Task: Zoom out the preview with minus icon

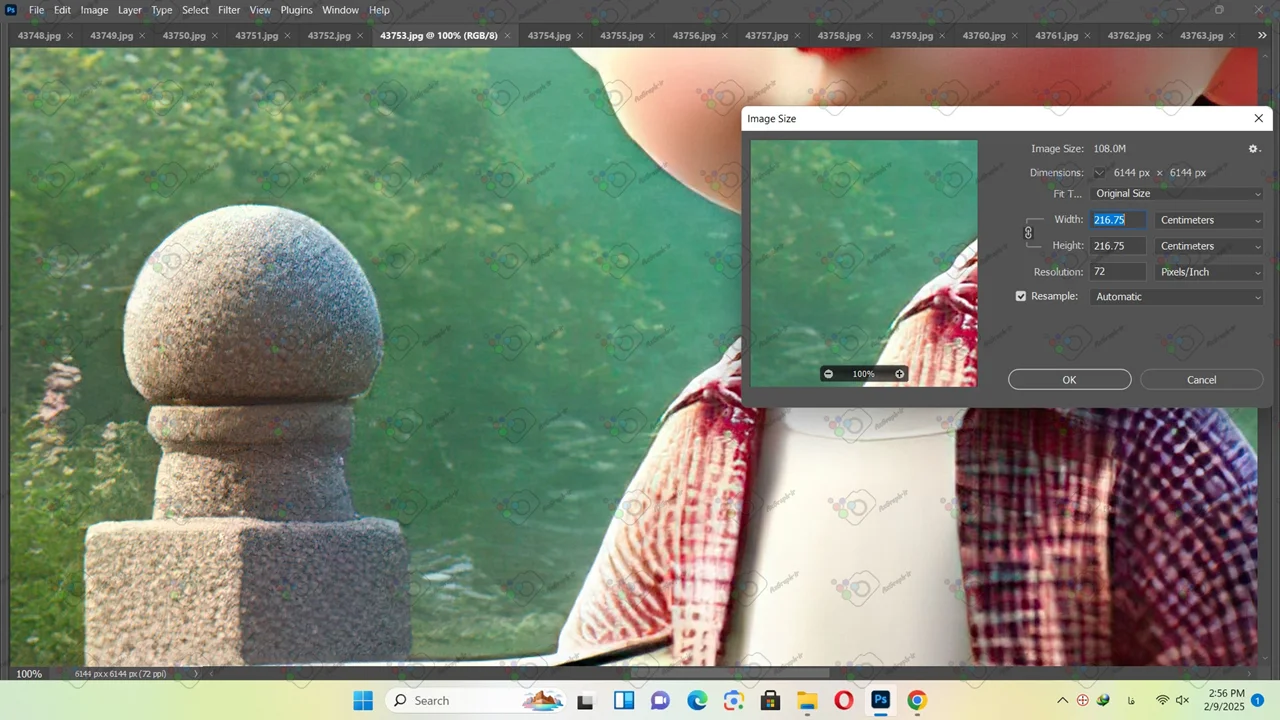Action: pos(828,374)
